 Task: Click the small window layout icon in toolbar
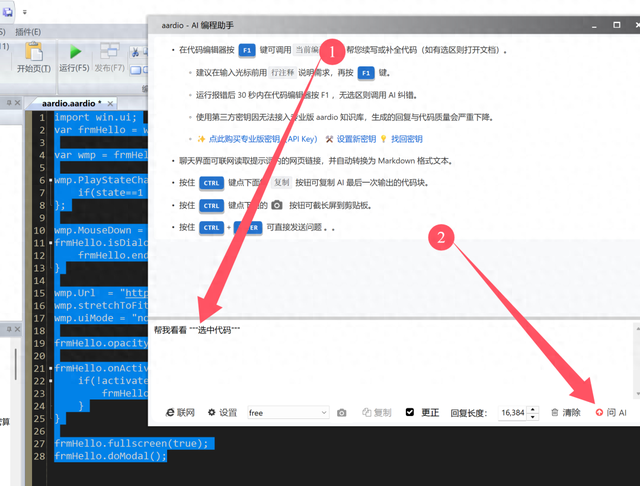(136, 70)
